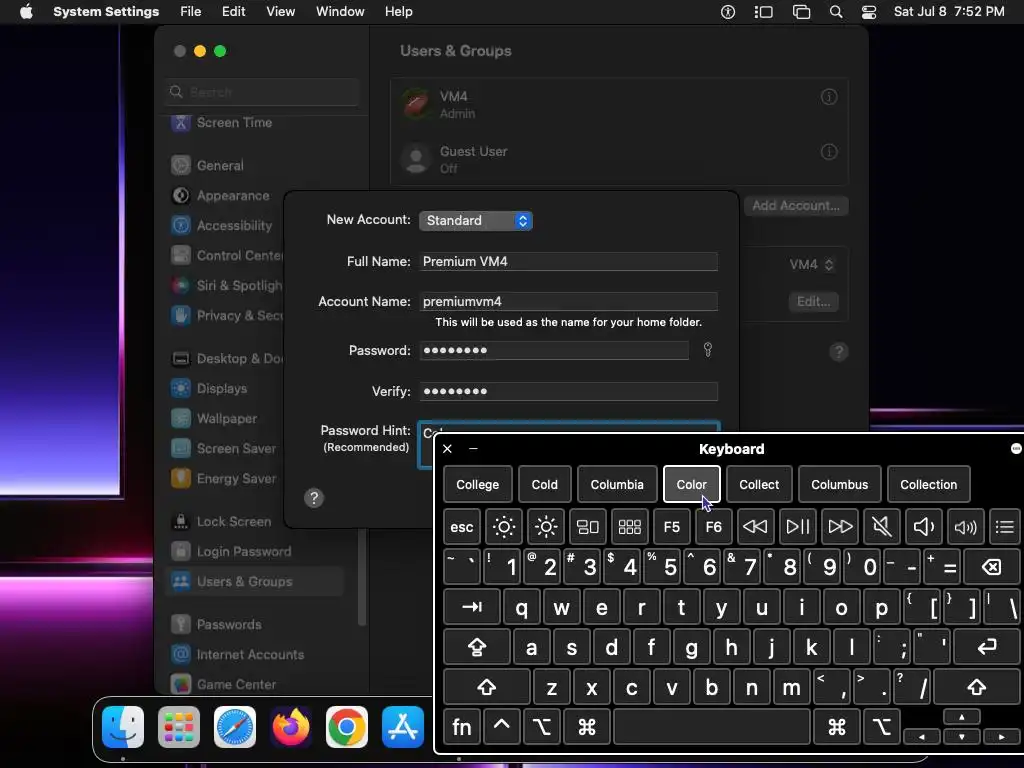Screen dimensions: 1024x768
Task: Open the Help menu
Action: (398, 12)
